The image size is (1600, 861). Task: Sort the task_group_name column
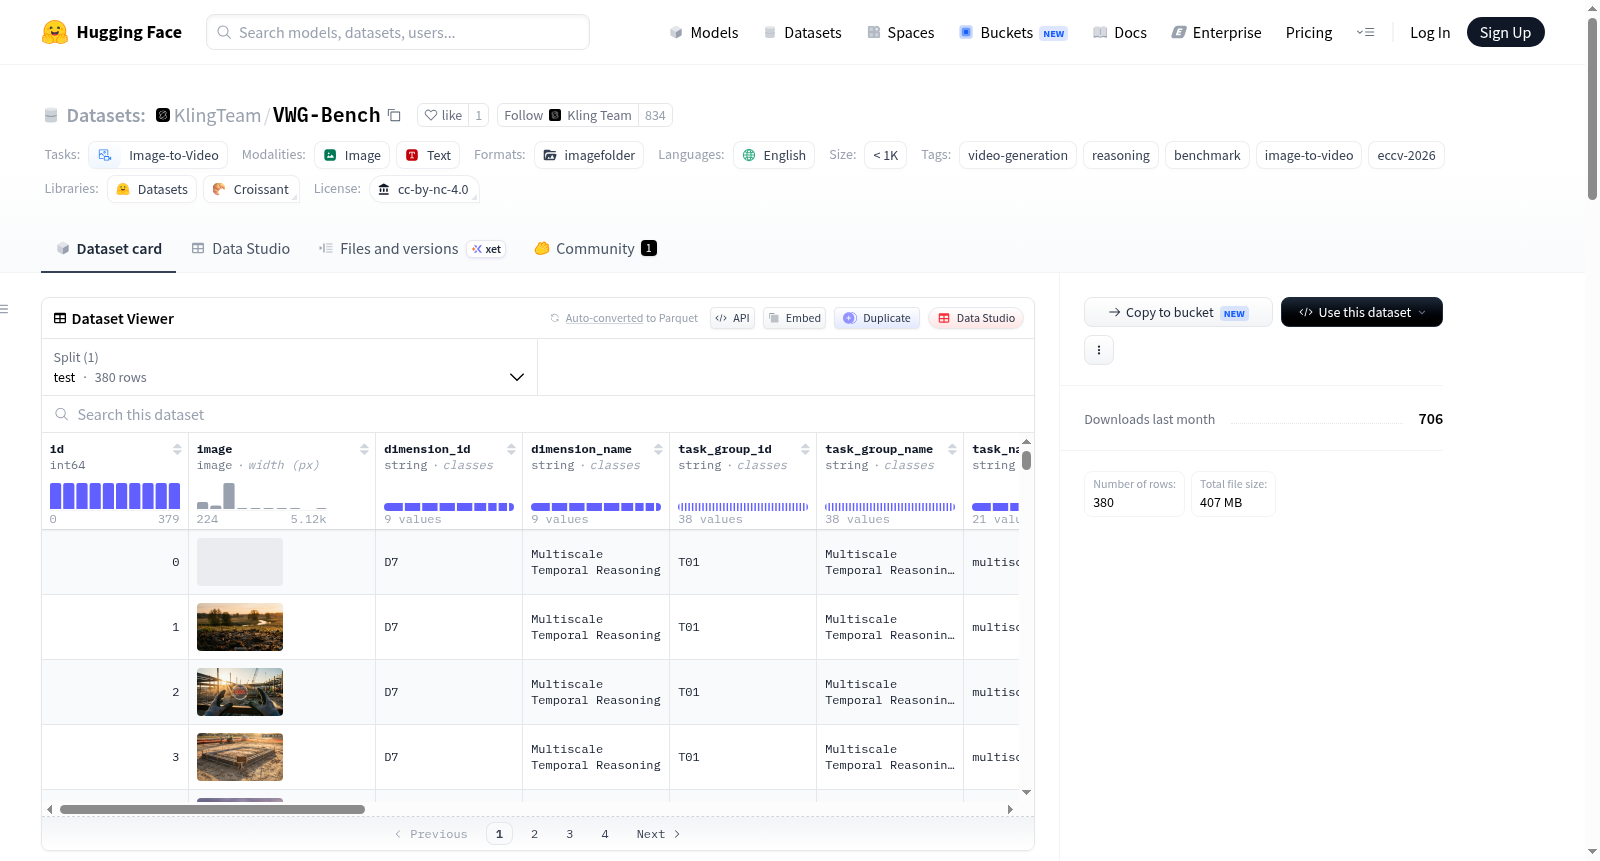coord(952,449)
